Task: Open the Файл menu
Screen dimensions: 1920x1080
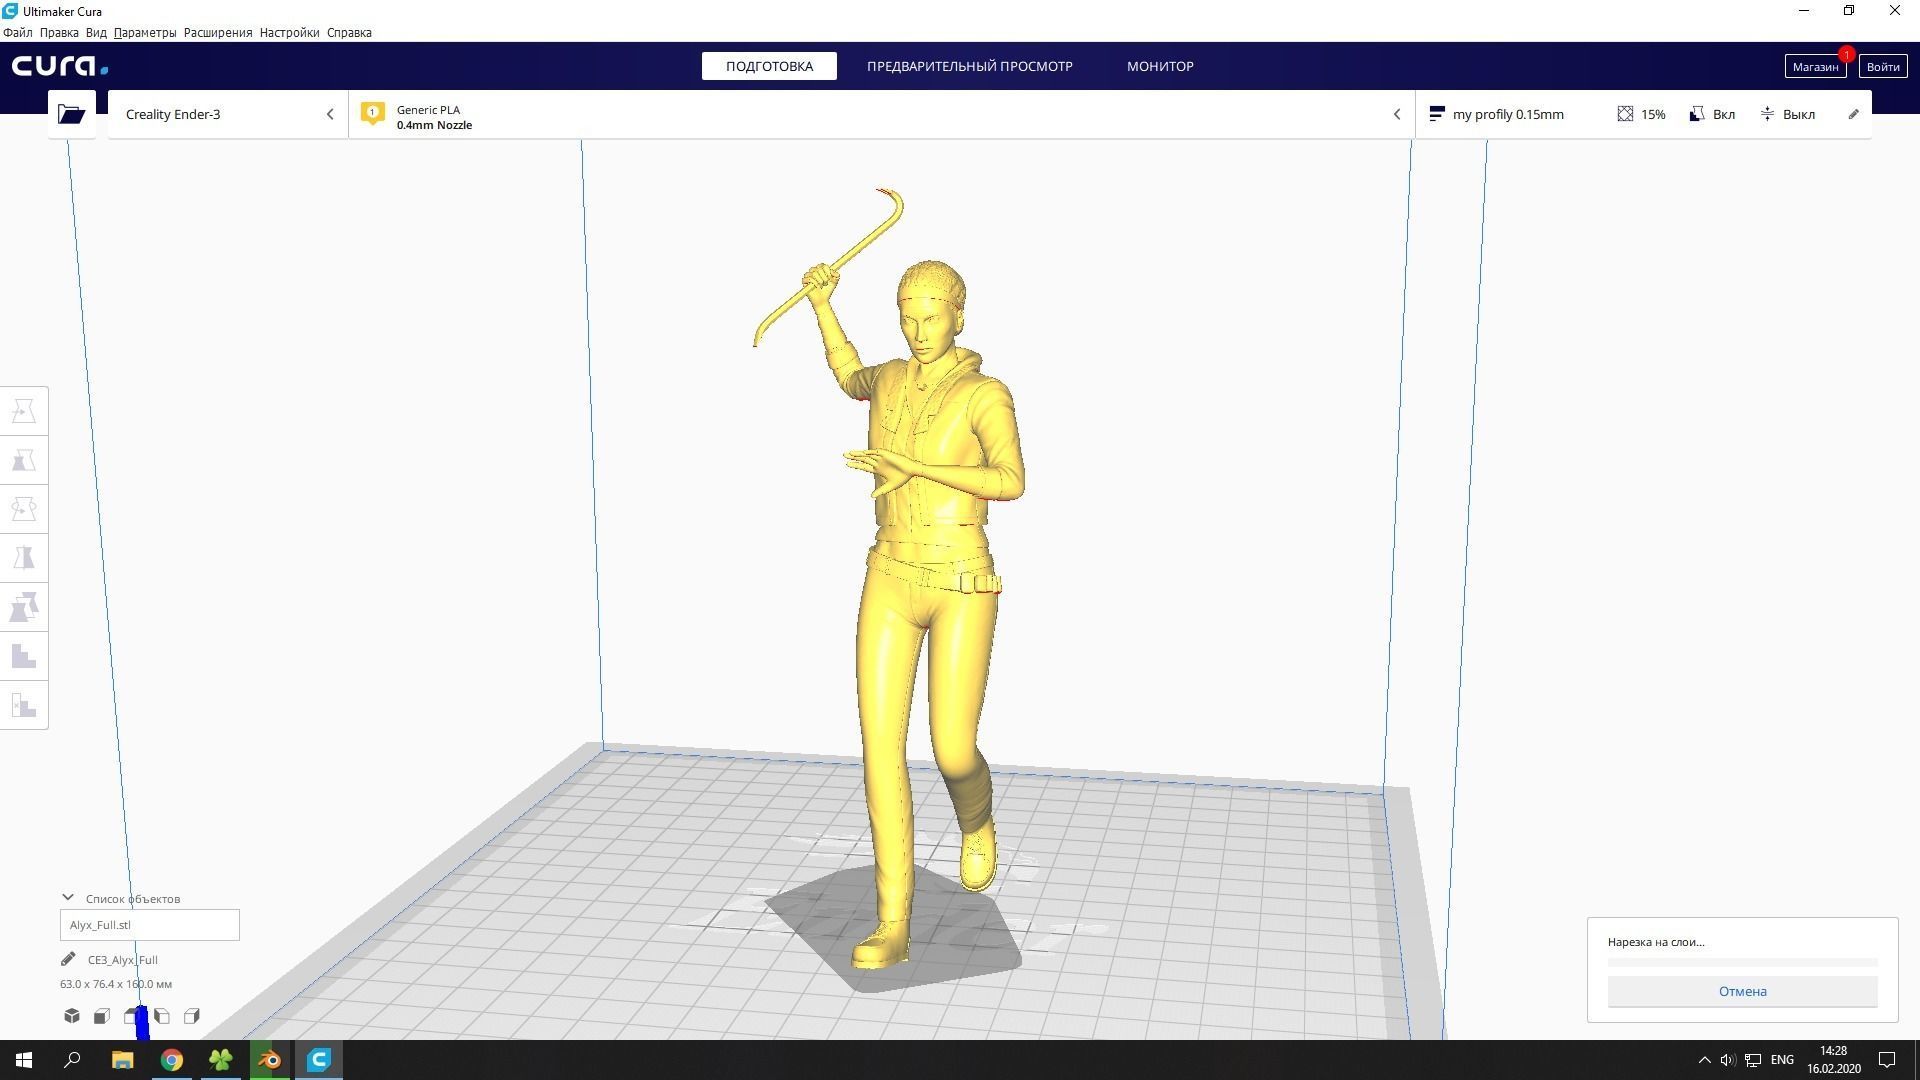Action: [x=18, y=32]
